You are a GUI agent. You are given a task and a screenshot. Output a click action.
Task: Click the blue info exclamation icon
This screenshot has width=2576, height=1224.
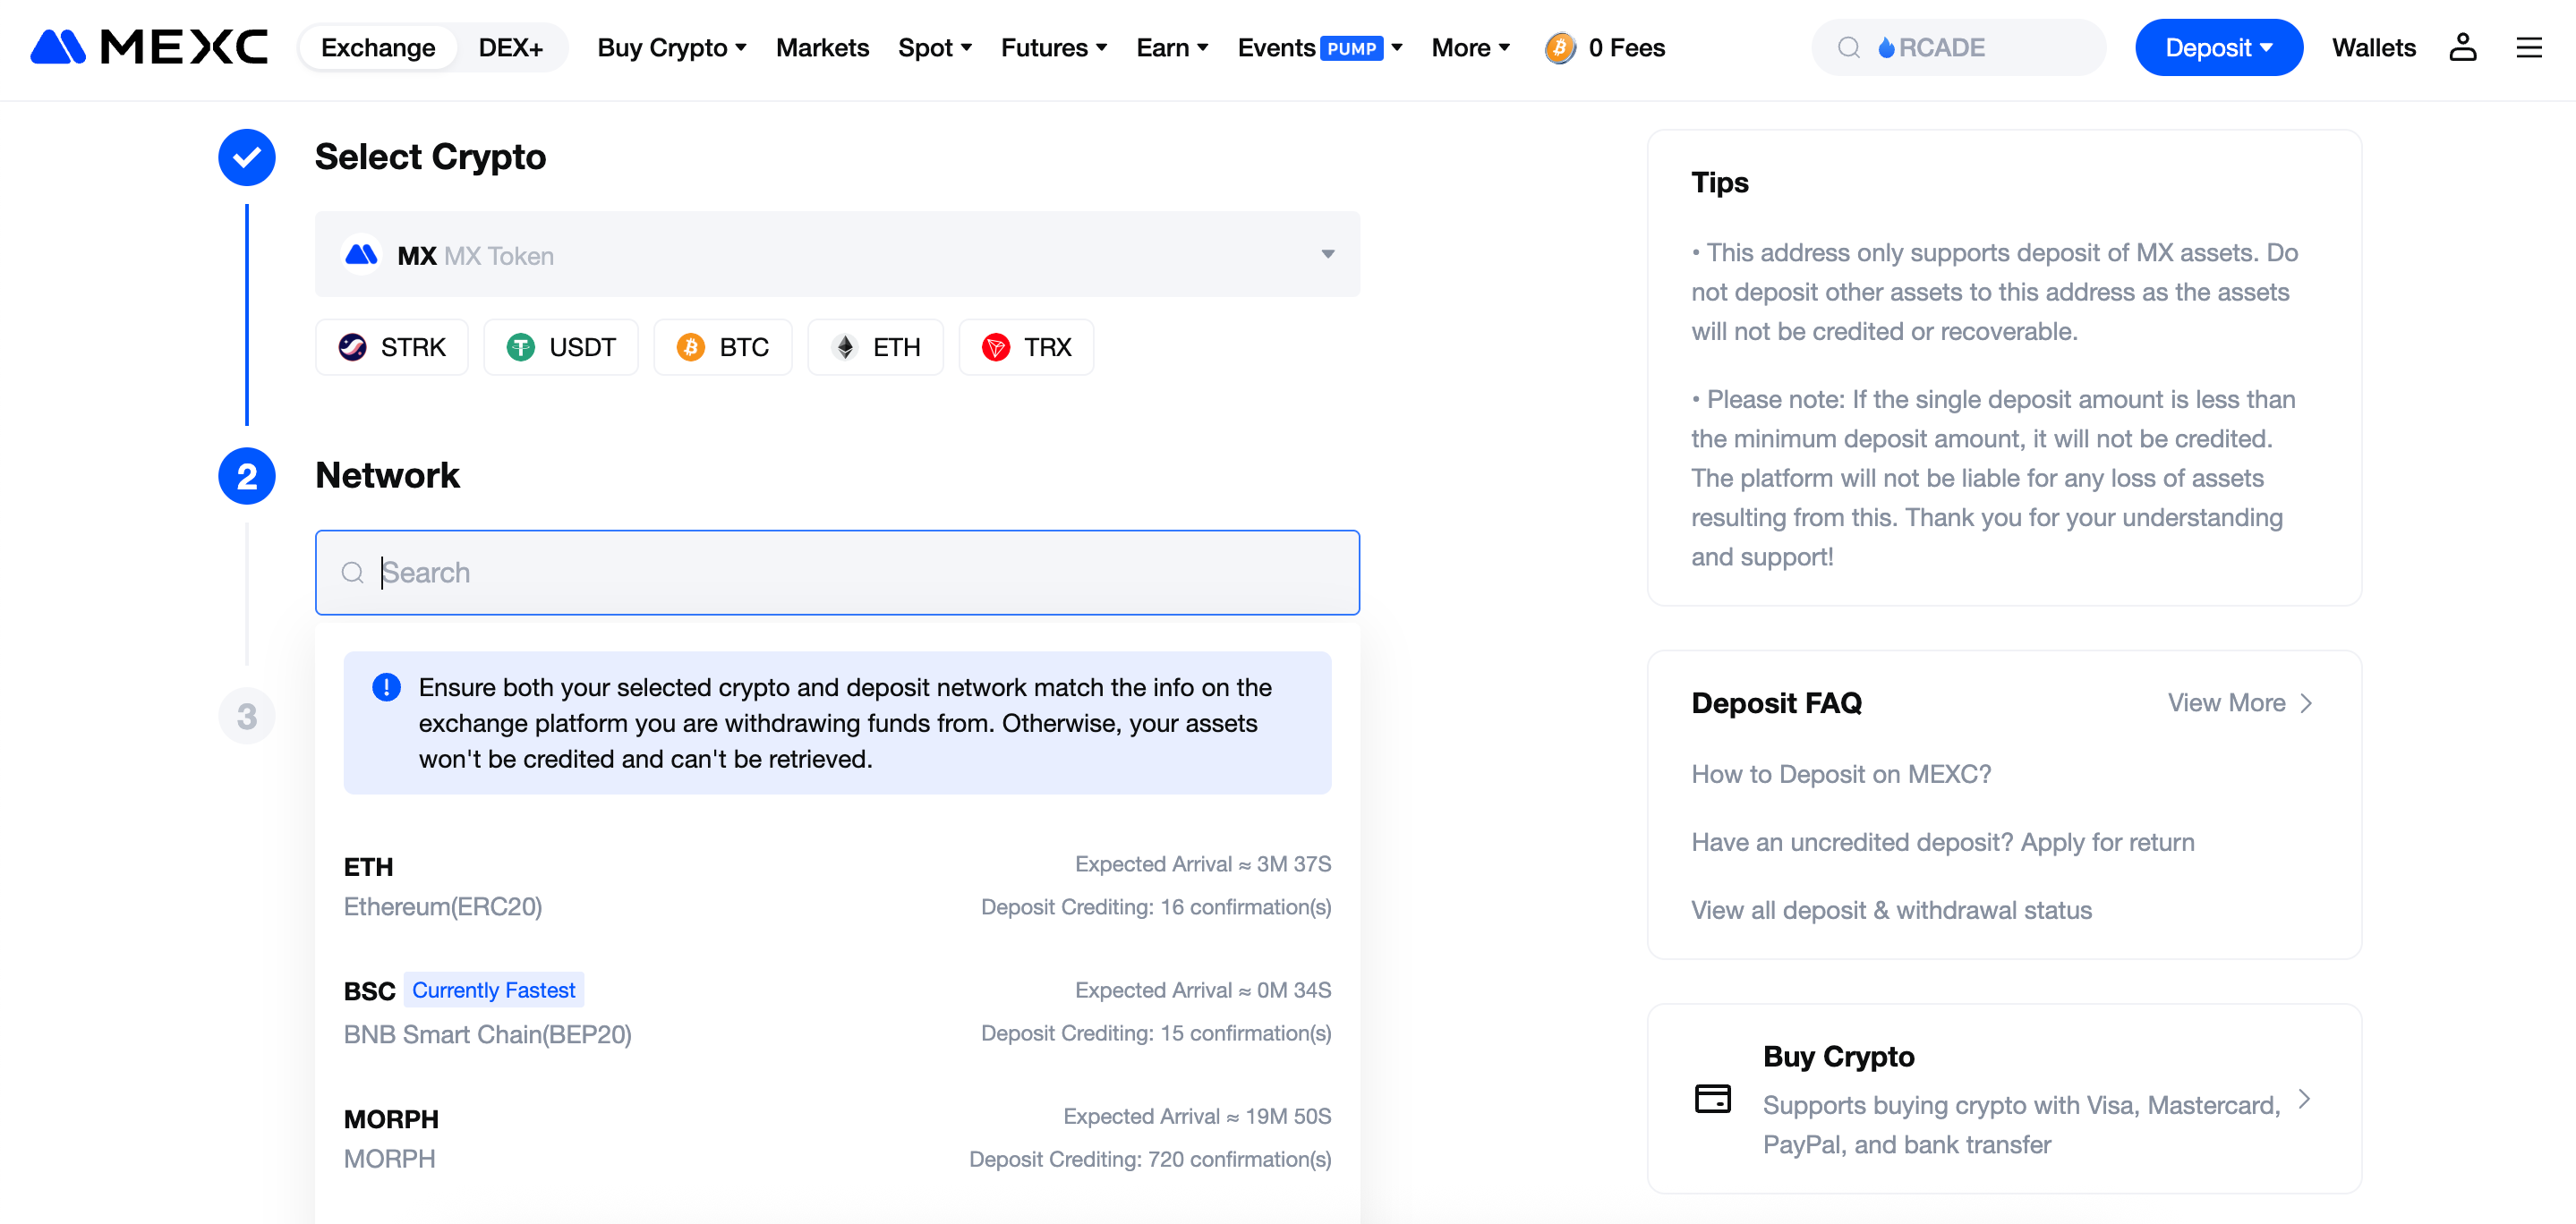pos(386,687)
